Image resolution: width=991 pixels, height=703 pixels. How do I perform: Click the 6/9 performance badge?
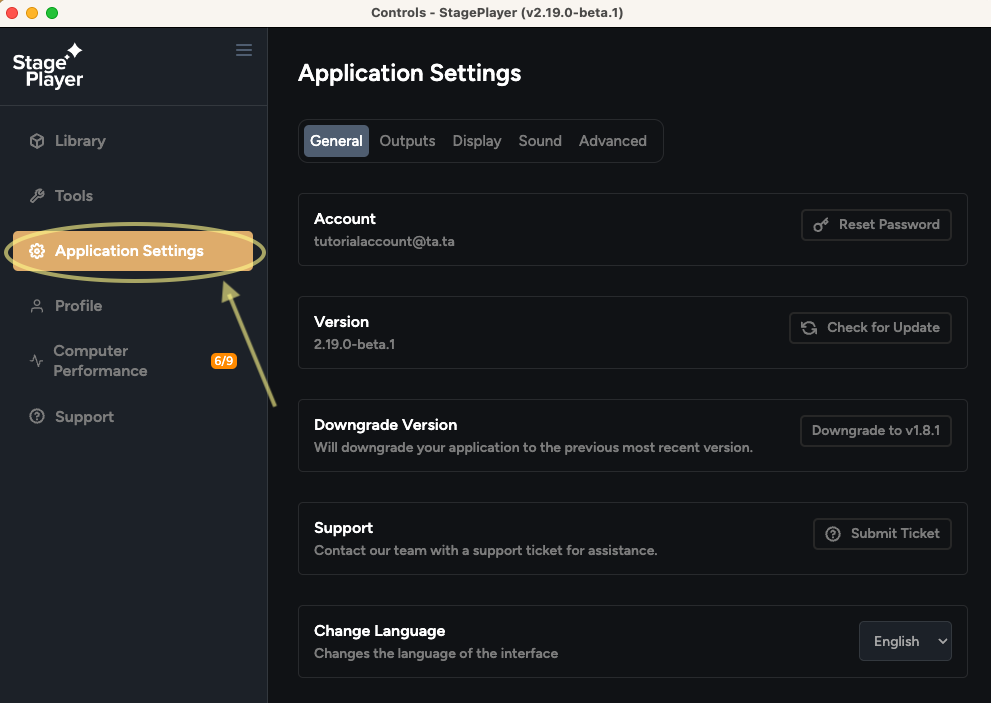click(x=224, y=361)
